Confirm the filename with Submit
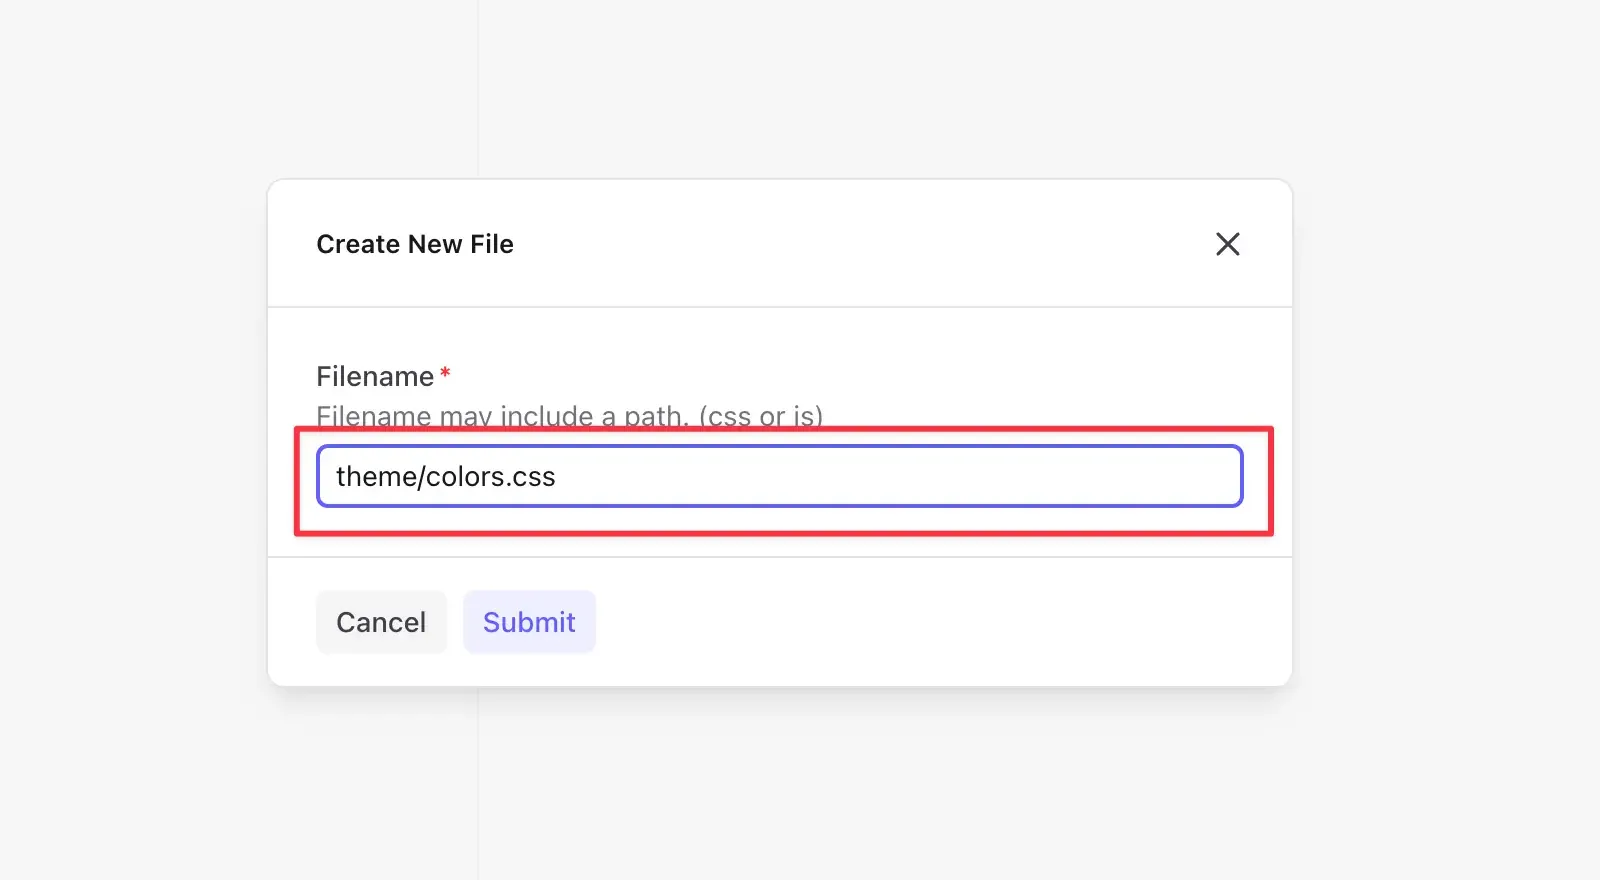 (529, 621)
